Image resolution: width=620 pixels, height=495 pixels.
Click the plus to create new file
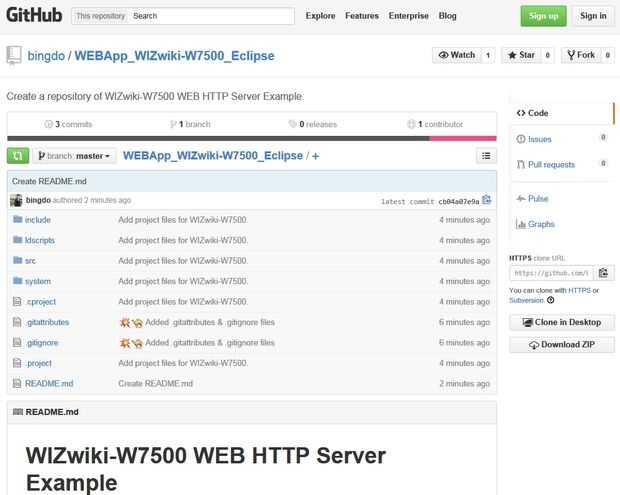pyautogui.click(x=316, y=156)
